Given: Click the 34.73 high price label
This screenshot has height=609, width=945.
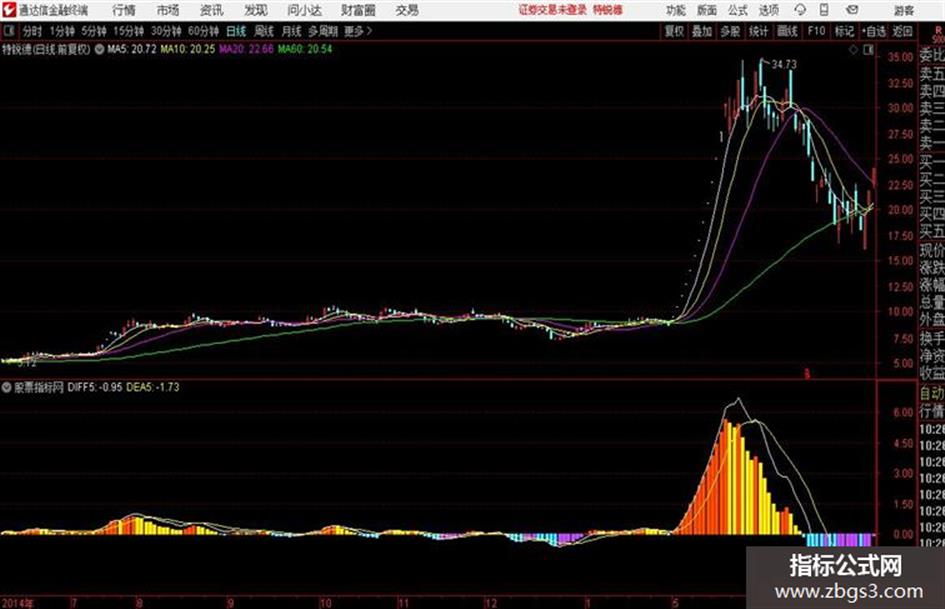Looking at the screenshot, I should (783, 64).
